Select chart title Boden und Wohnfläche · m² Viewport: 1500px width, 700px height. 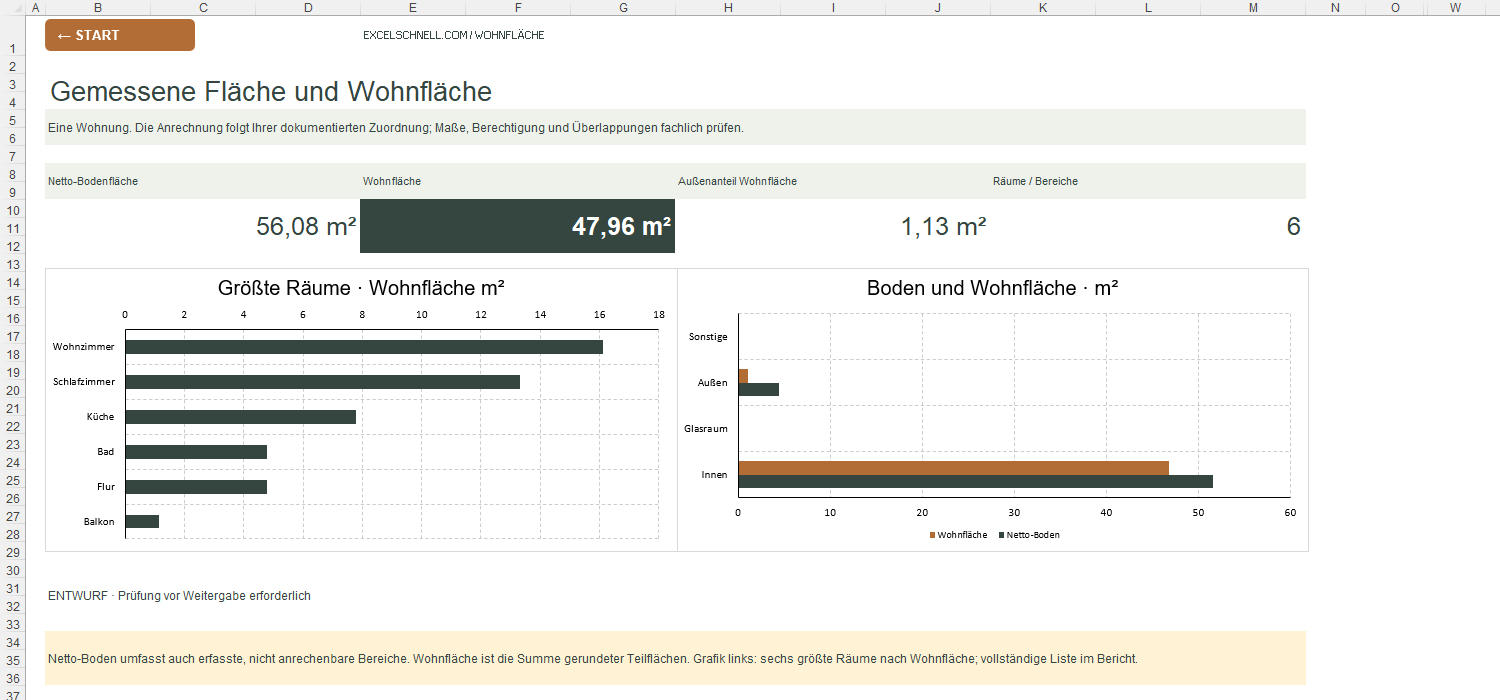pos(992,288)
